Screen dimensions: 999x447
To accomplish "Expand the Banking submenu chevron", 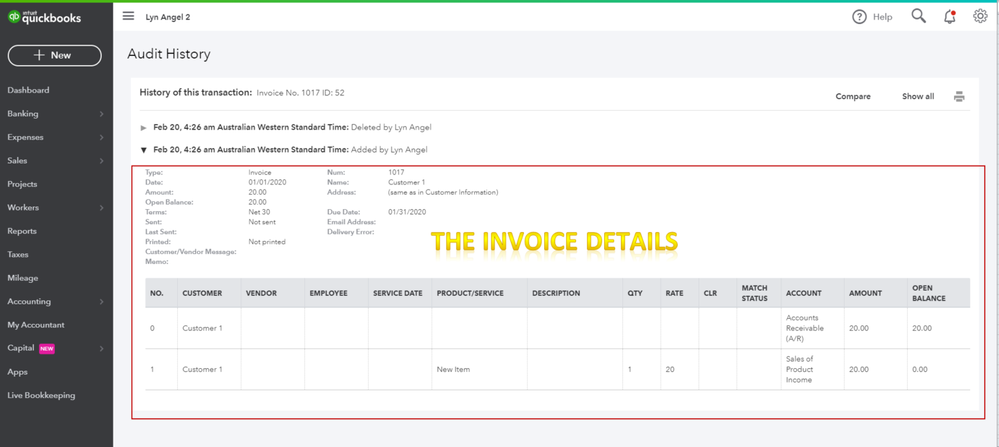I will click(x=101, y=114).
